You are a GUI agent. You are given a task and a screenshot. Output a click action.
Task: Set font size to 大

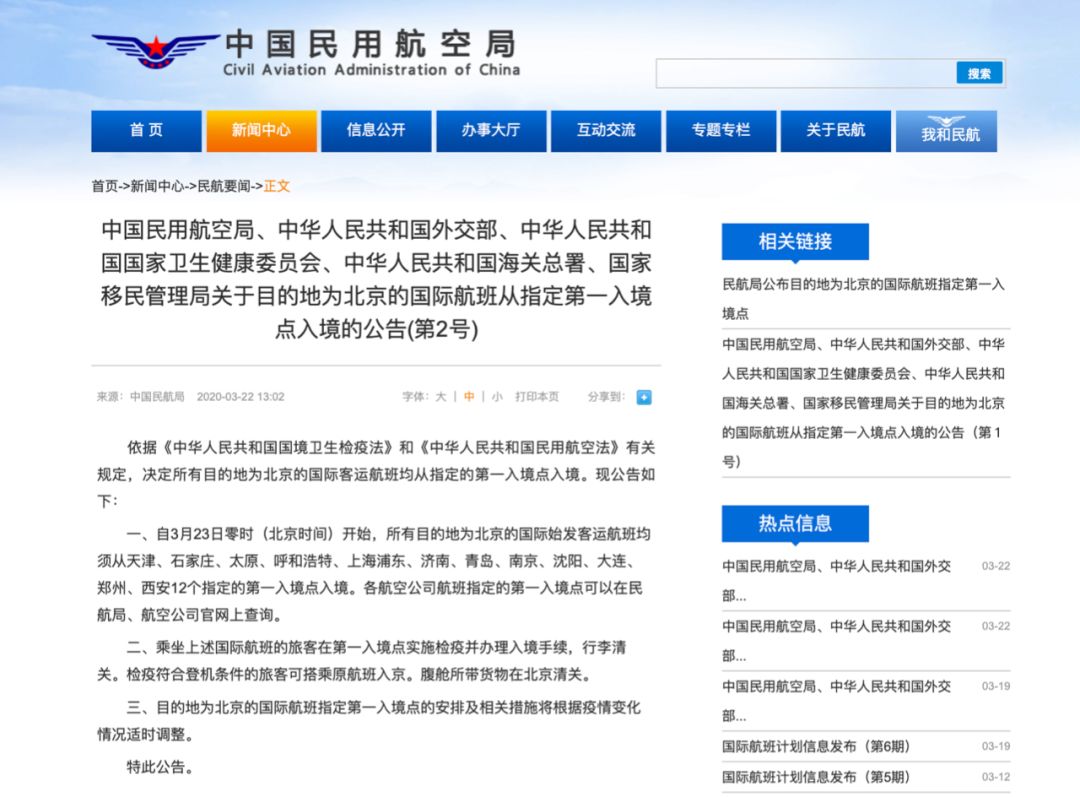(441, 397)
